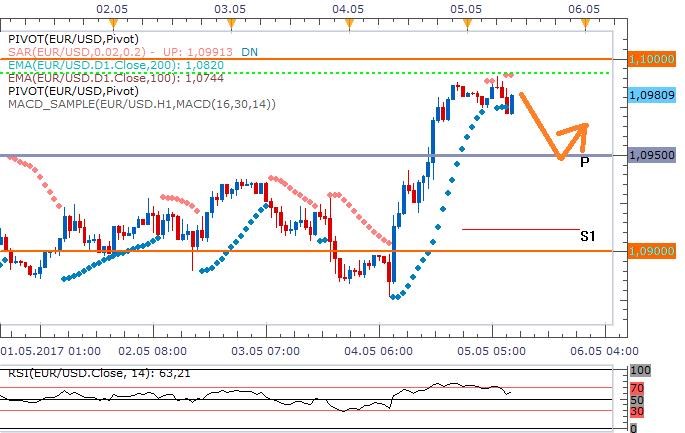Click the orange marker under 03.05

(232, 21)
